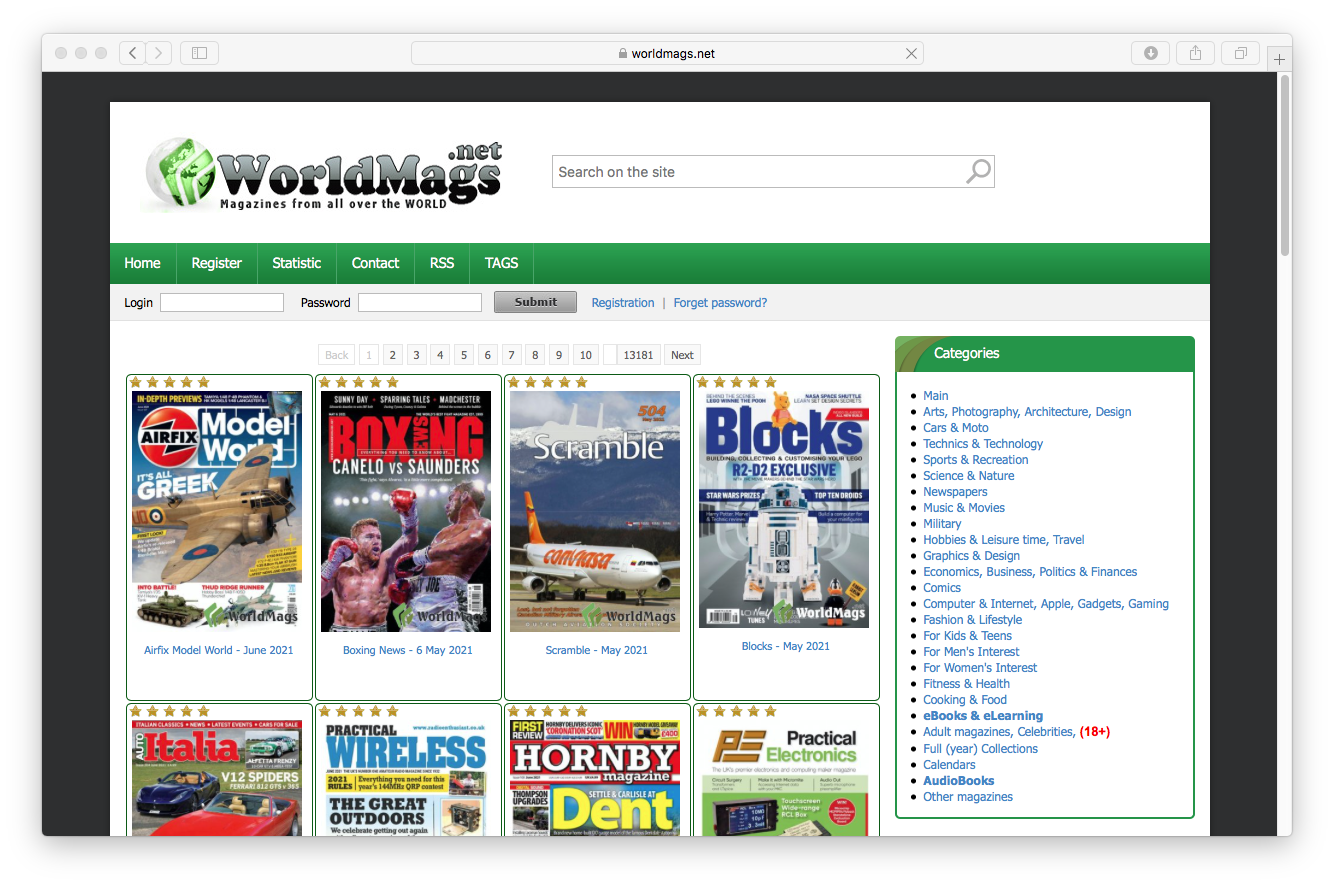This screenshot has height=886, width=1334.
Task: Click the Submit login button
Action: (535, 302)
